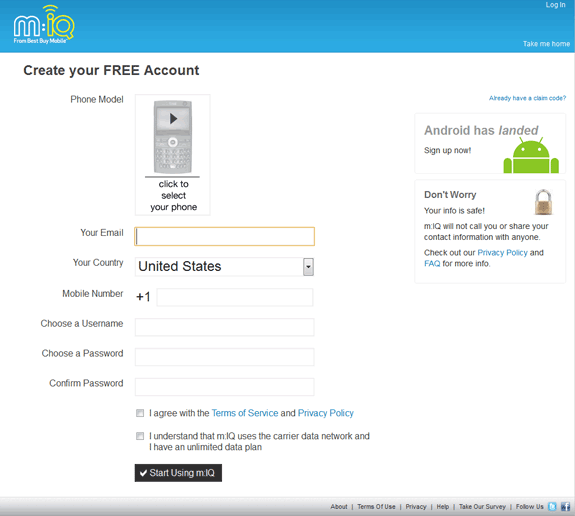Click the green Android robot image
This screenshot has width=575, height=516.
[531, 155]
